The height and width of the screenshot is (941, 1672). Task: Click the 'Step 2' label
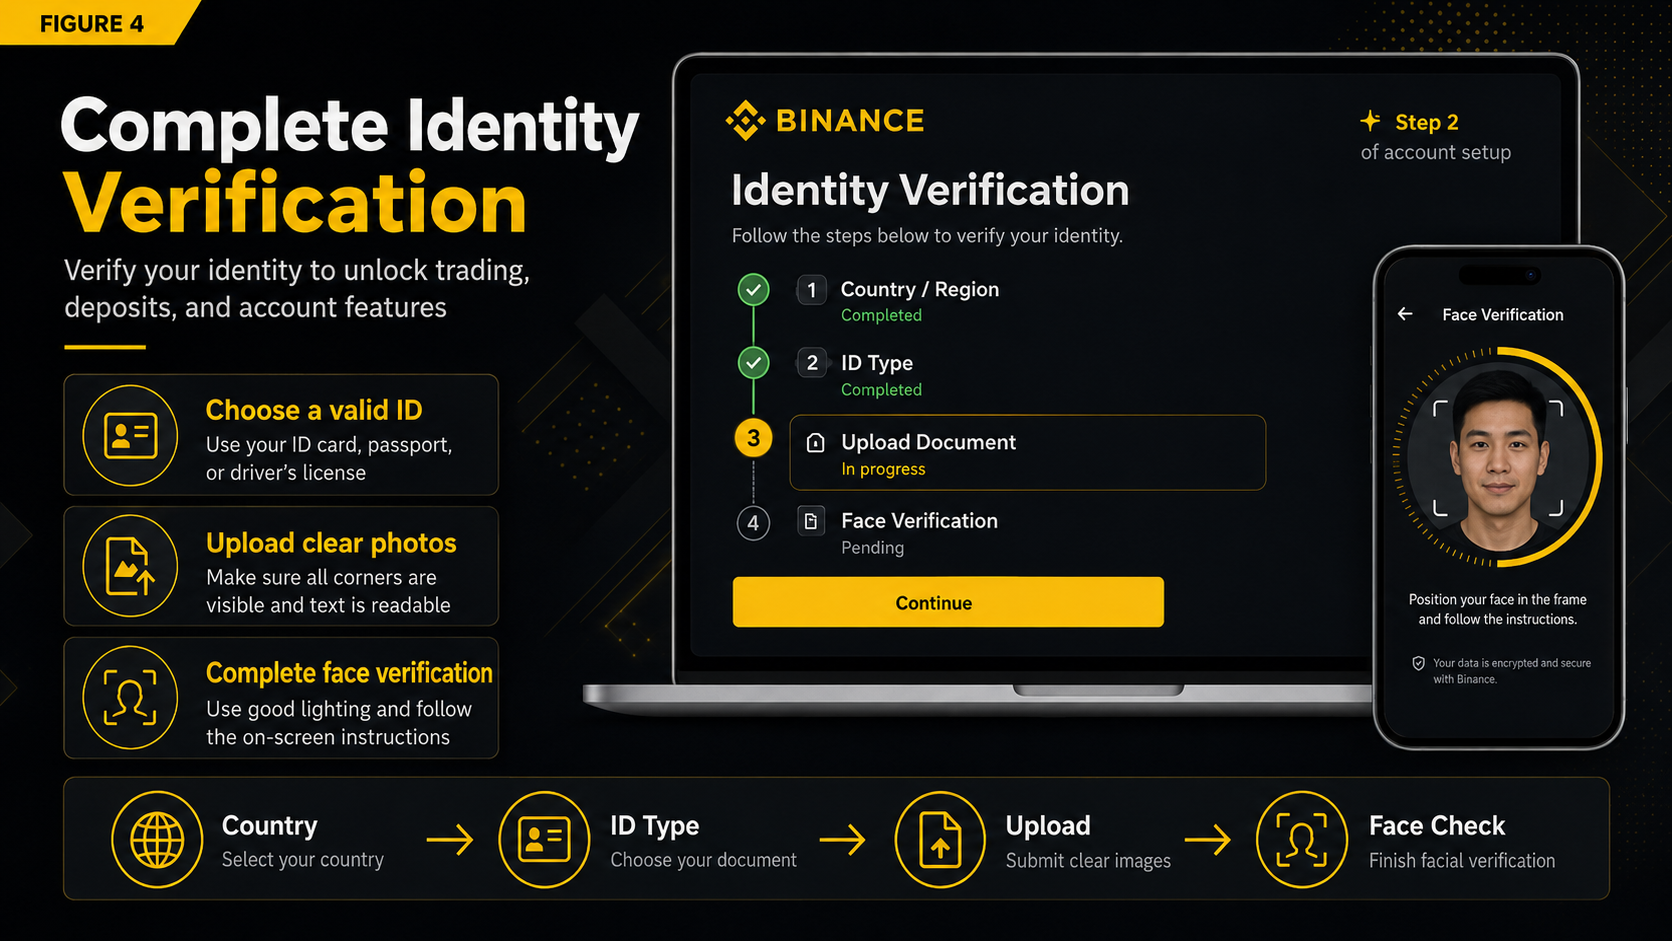coord(1427,122)
